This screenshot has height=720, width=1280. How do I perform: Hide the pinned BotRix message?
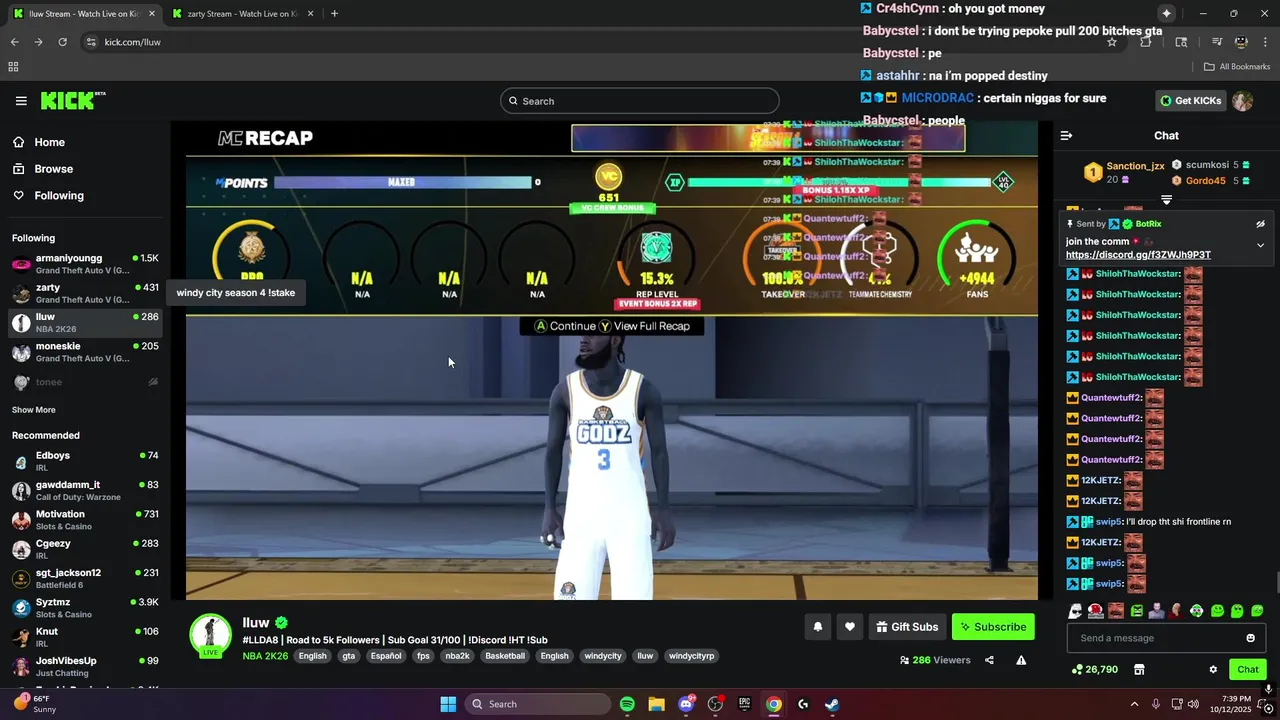(1260, 224)
